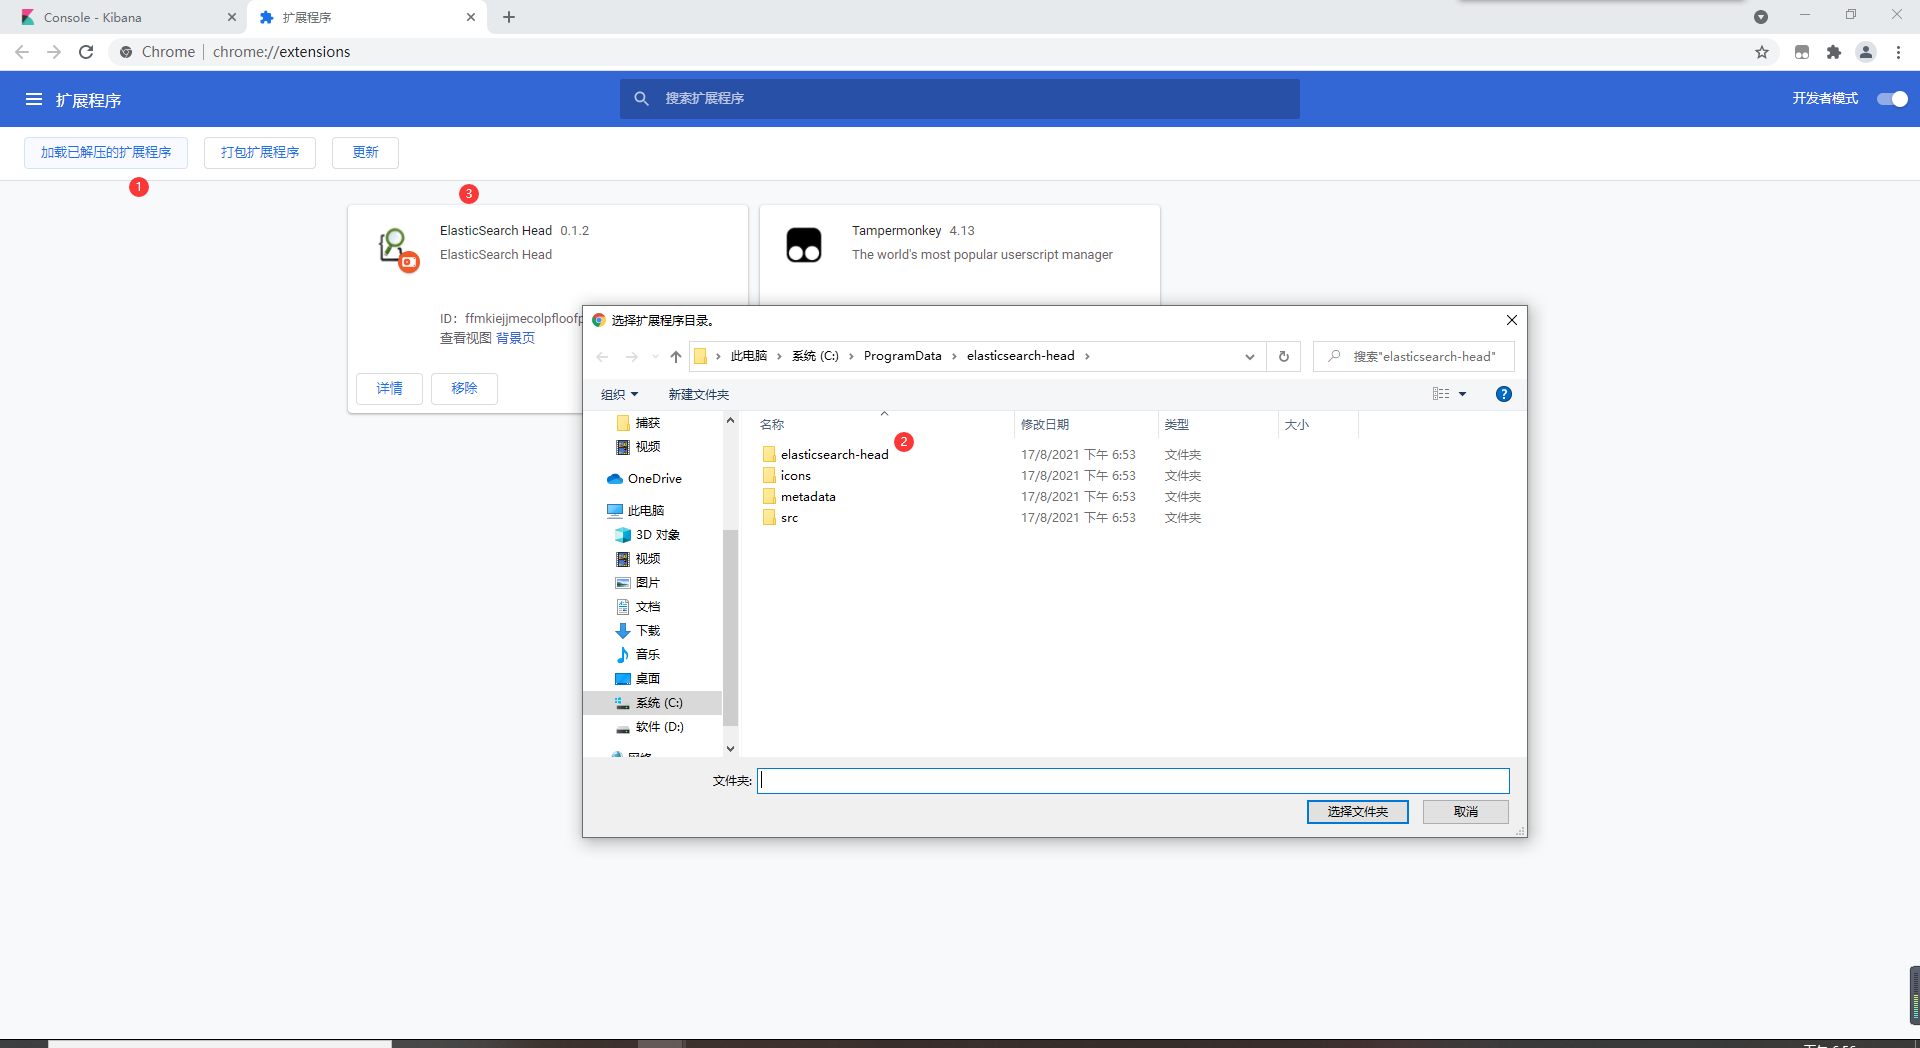
Task: Open the dialog help icon
Action: coord(1504,394)
